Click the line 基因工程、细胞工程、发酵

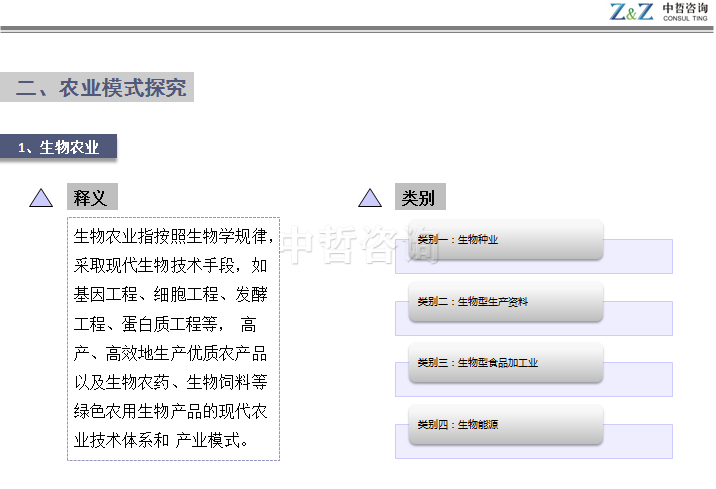click(x=170, y=294)
